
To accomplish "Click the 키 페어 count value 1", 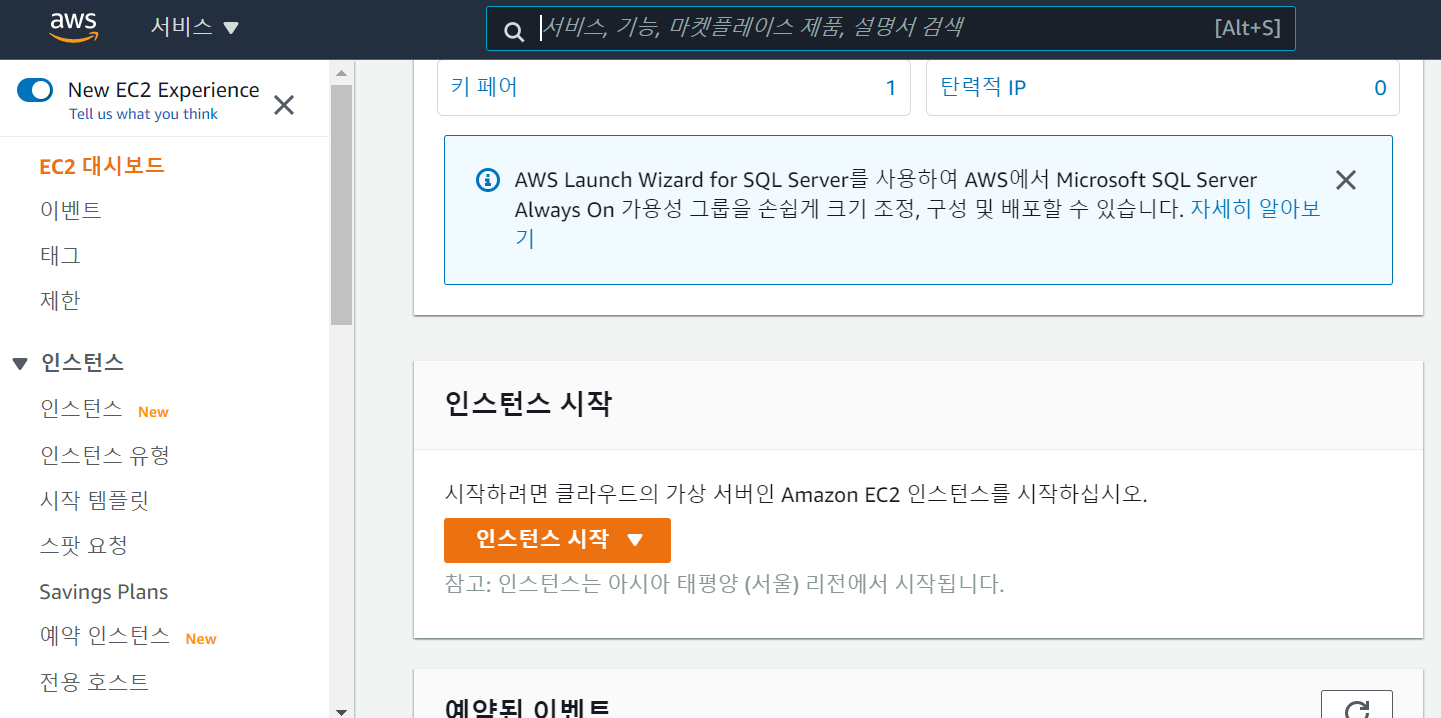I will click(x=891, y=88).
